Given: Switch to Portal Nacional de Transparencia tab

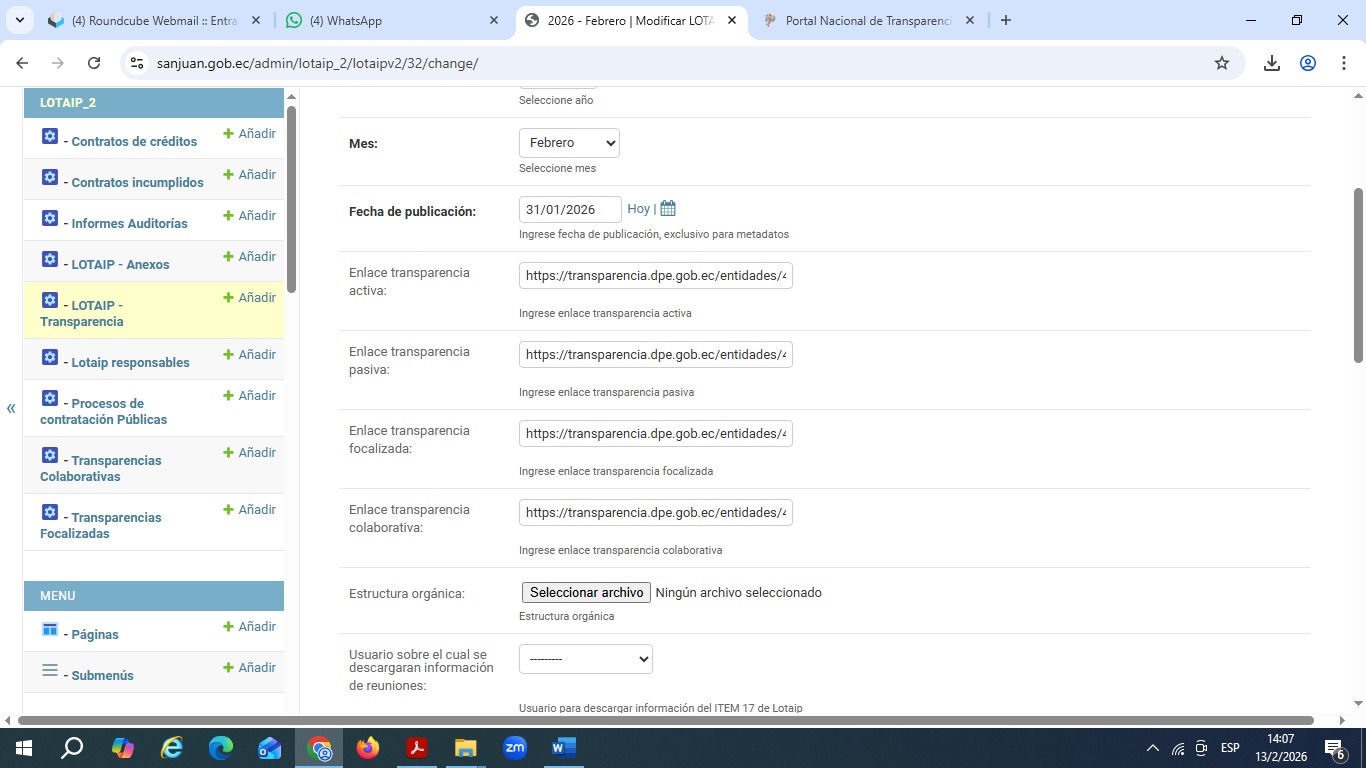Looking at the screenshot, I should 866,20.
